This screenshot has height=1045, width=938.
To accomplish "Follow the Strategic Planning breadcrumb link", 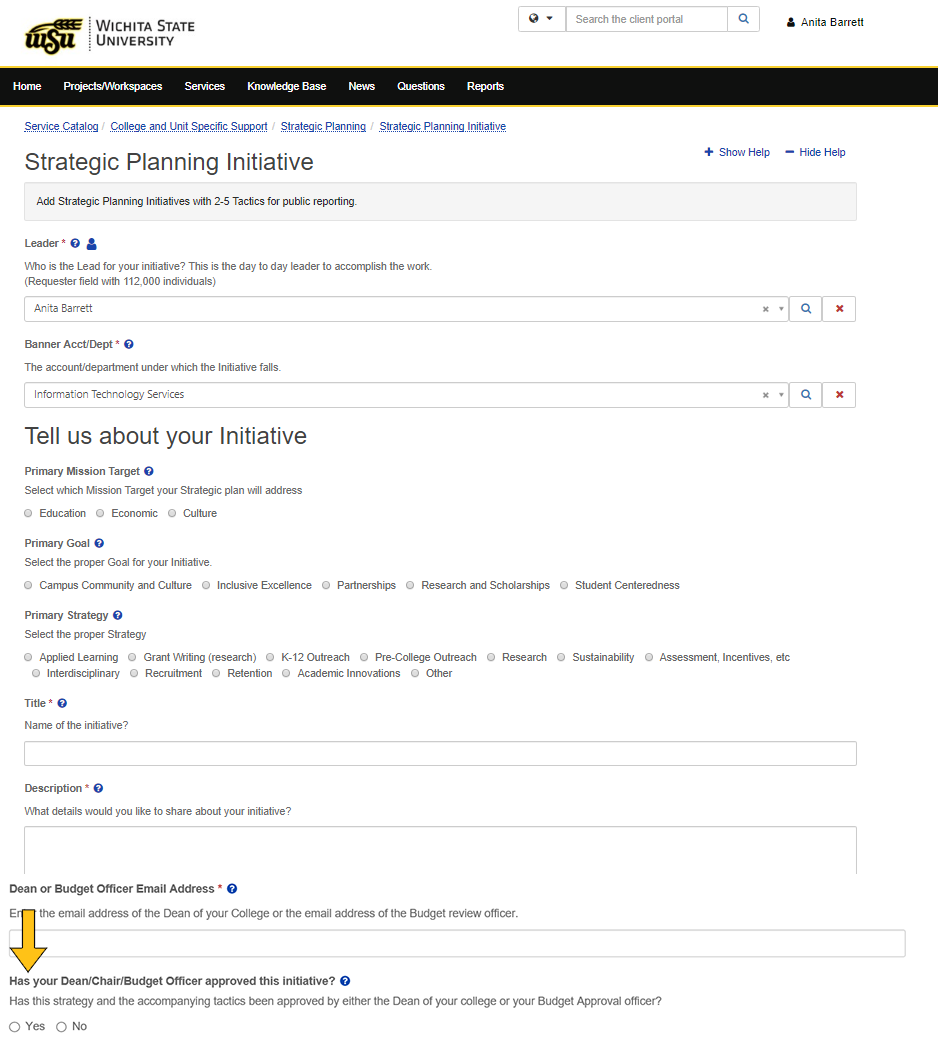I will click(x=323, y=126).
